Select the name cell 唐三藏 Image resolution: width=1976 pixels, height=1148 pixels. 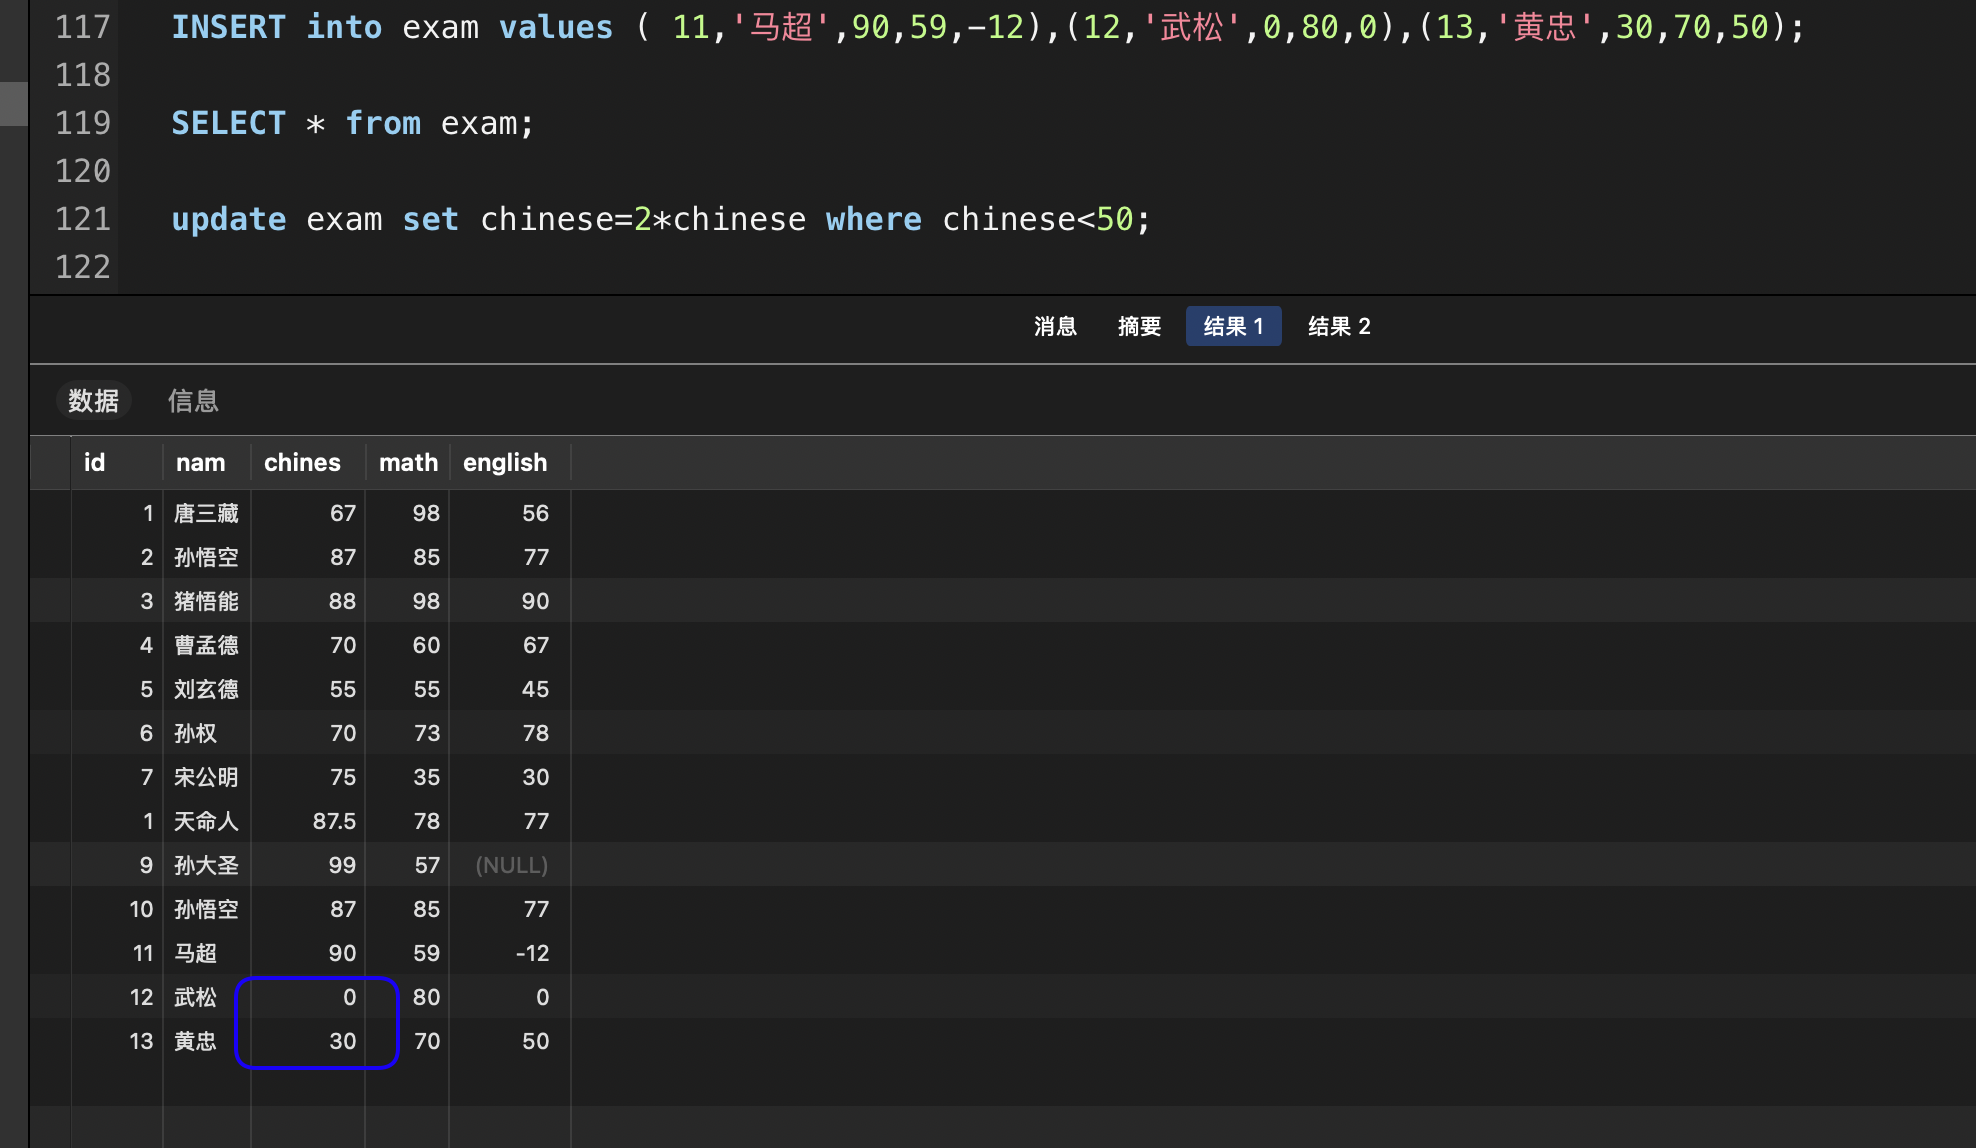[206, 513]
